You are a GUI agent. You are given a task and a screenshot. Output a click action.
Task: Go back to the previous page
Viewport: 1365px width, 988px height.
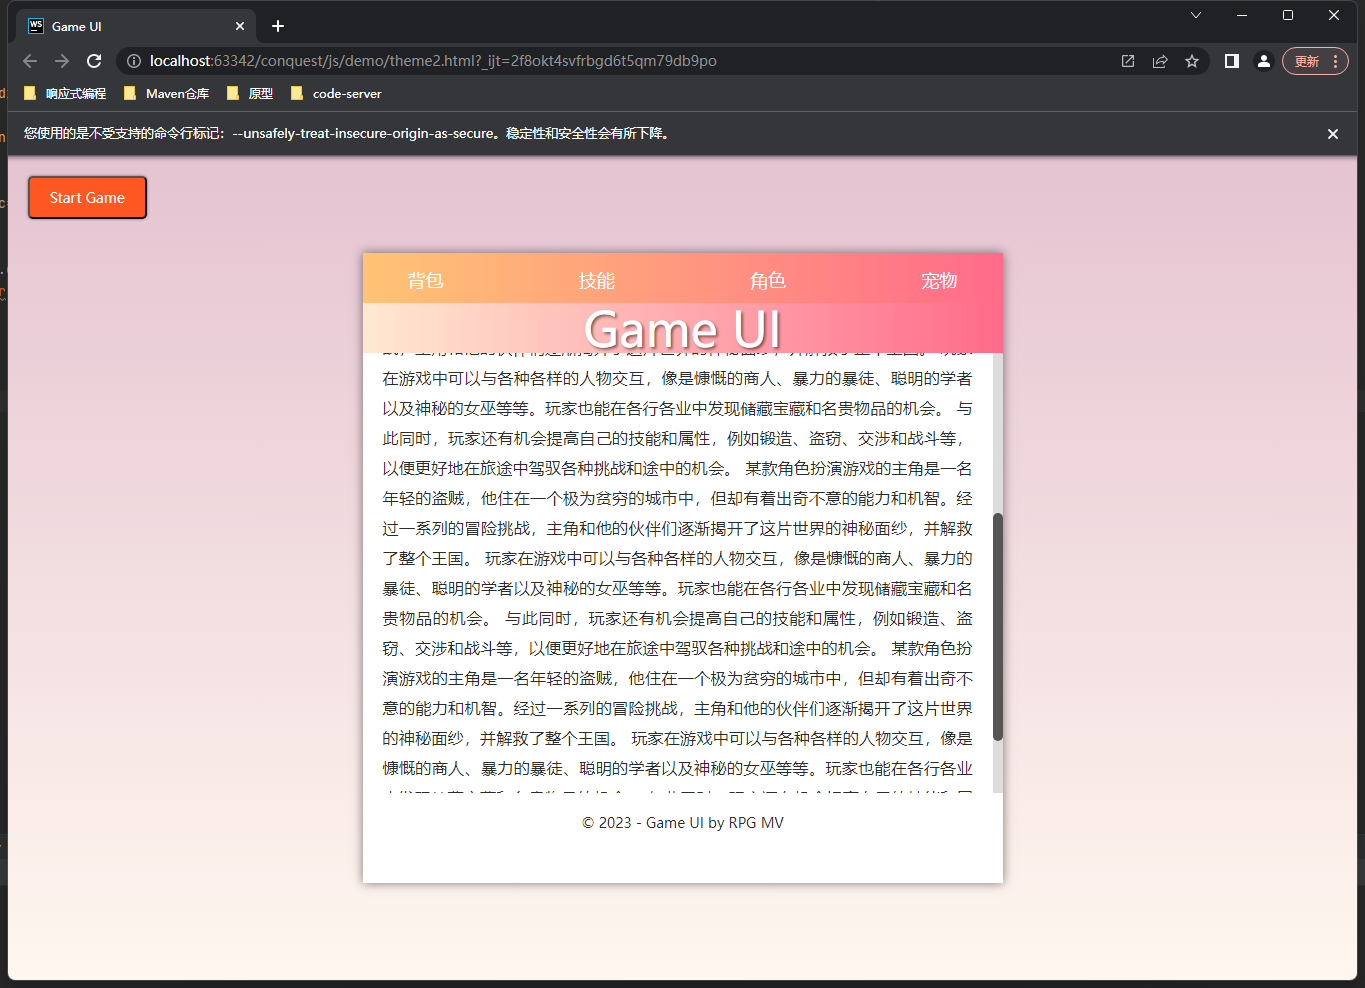point(30,61)
